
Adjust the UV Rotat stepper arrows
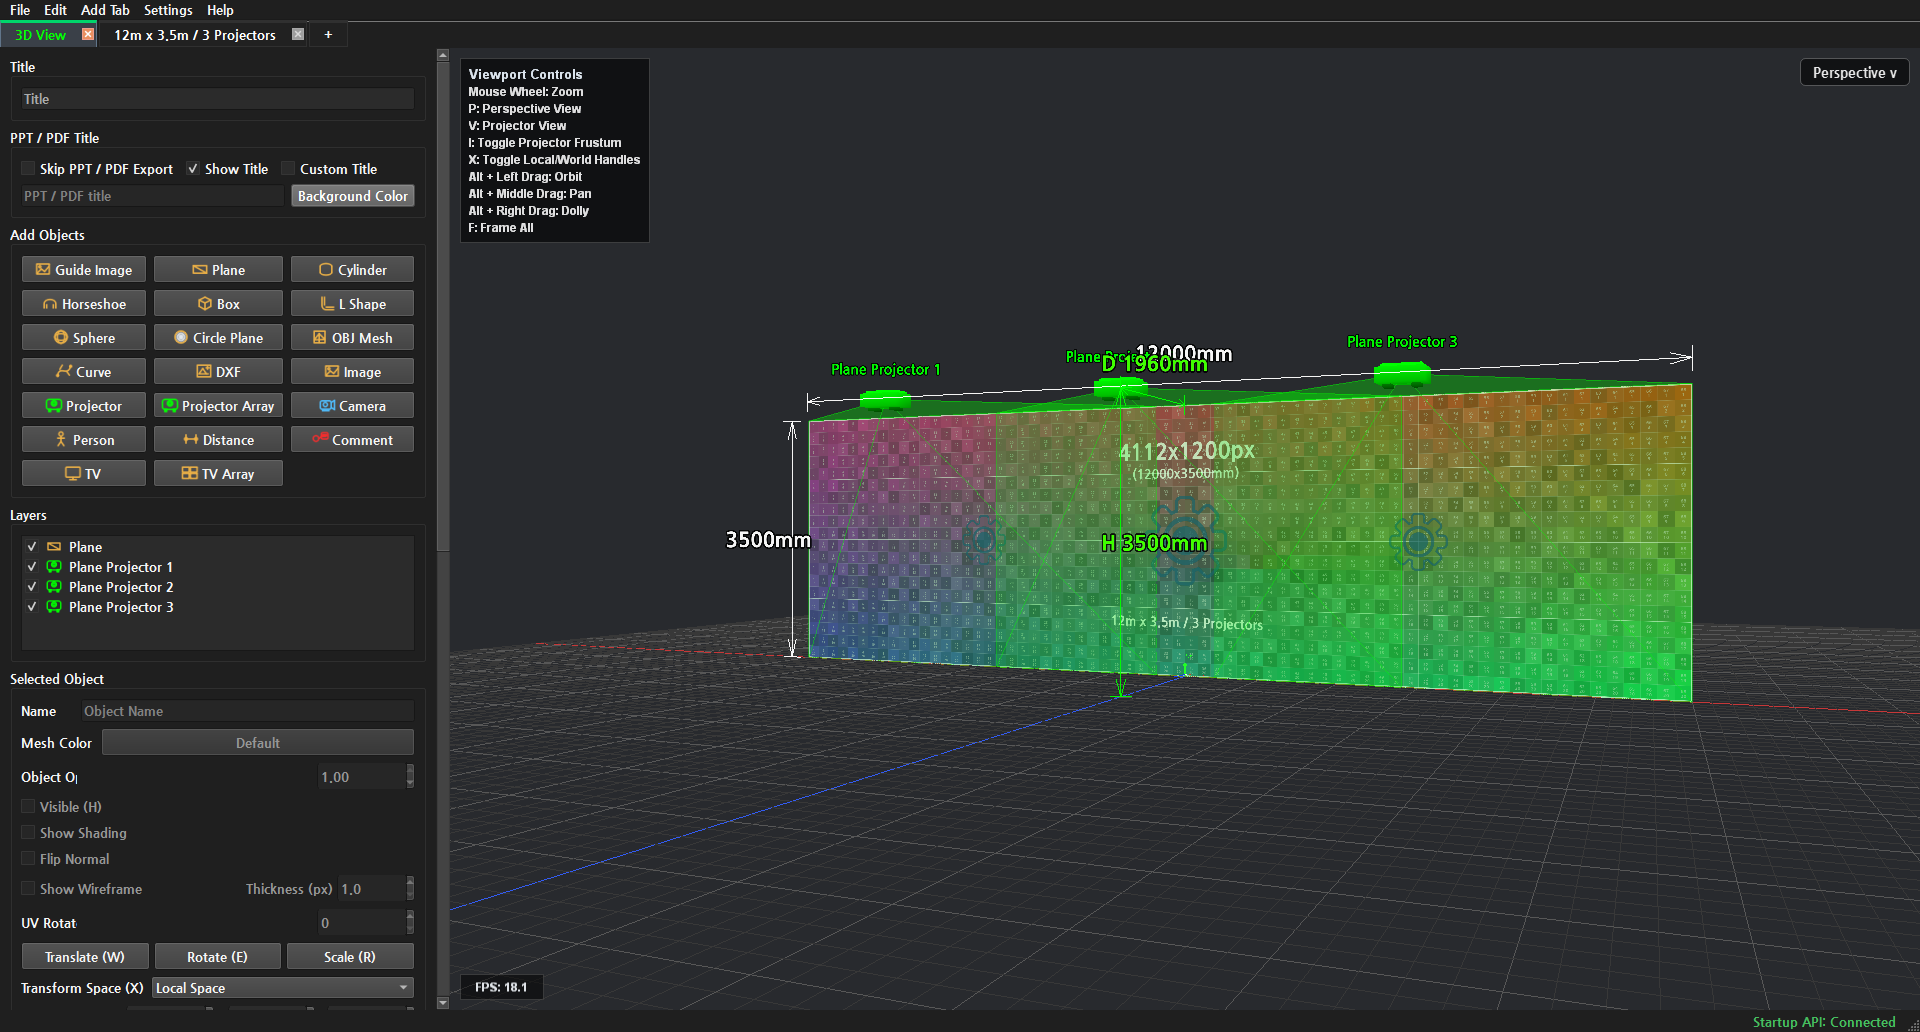(410, 923)
